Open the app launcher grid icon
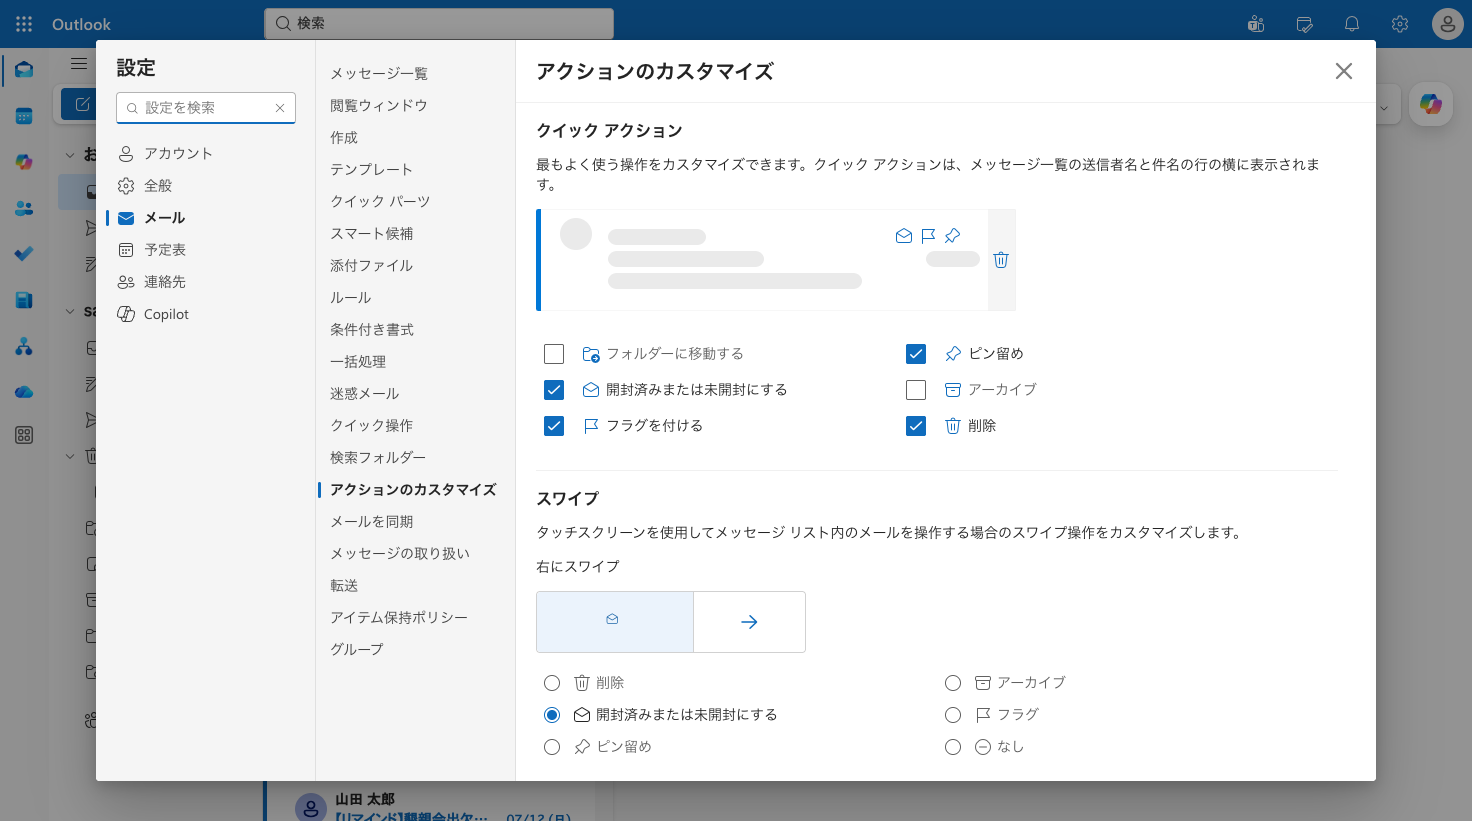The height and width of the screenshot is (821, 1472). pyautogui.click(x=24, y=24)
